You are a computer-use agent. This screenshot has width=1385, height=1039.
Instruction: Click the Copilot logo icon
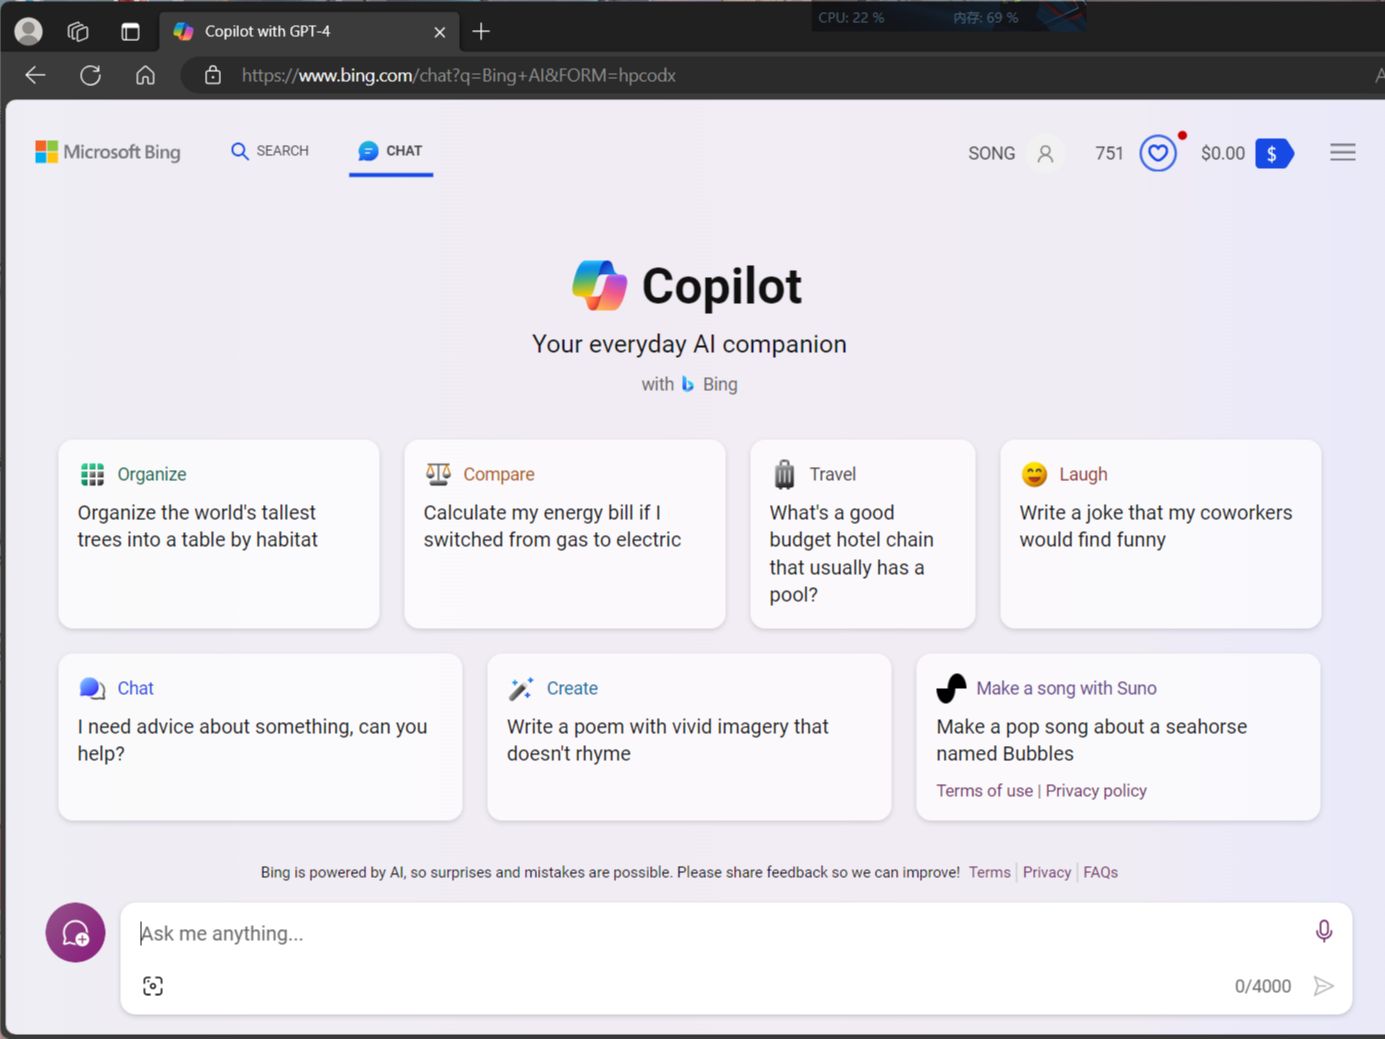[x=599, y=286]
